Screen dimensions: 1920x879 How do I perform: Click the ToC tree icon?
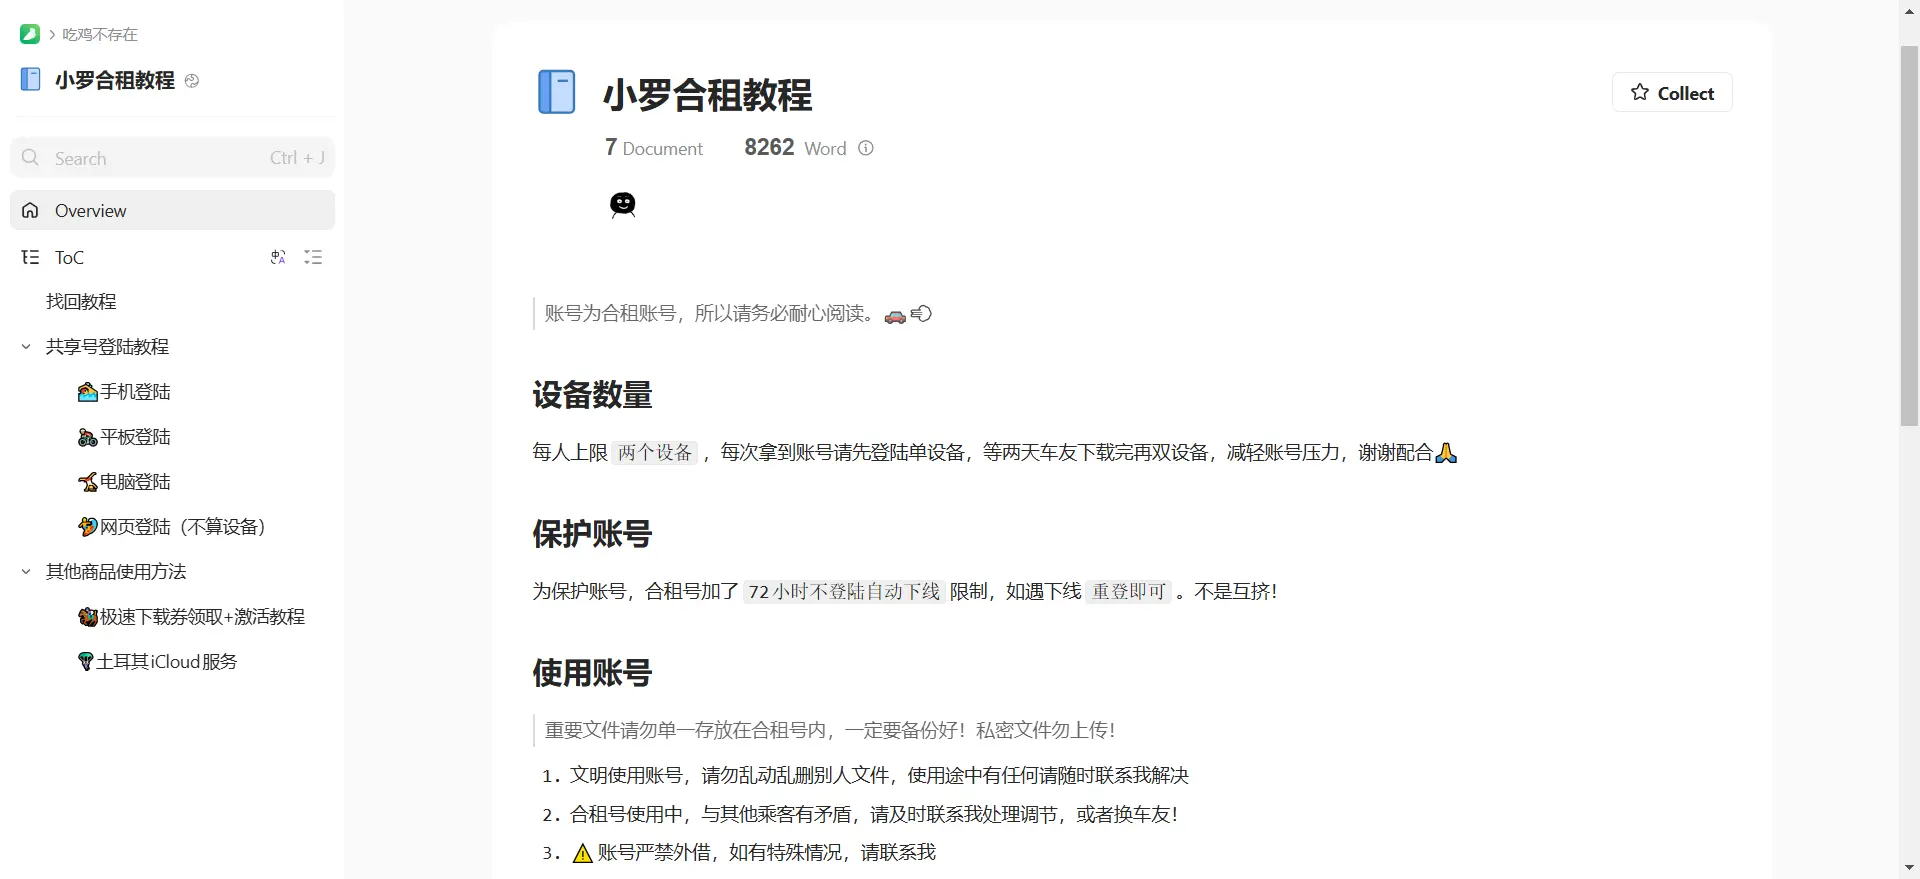tap(30, 257)
